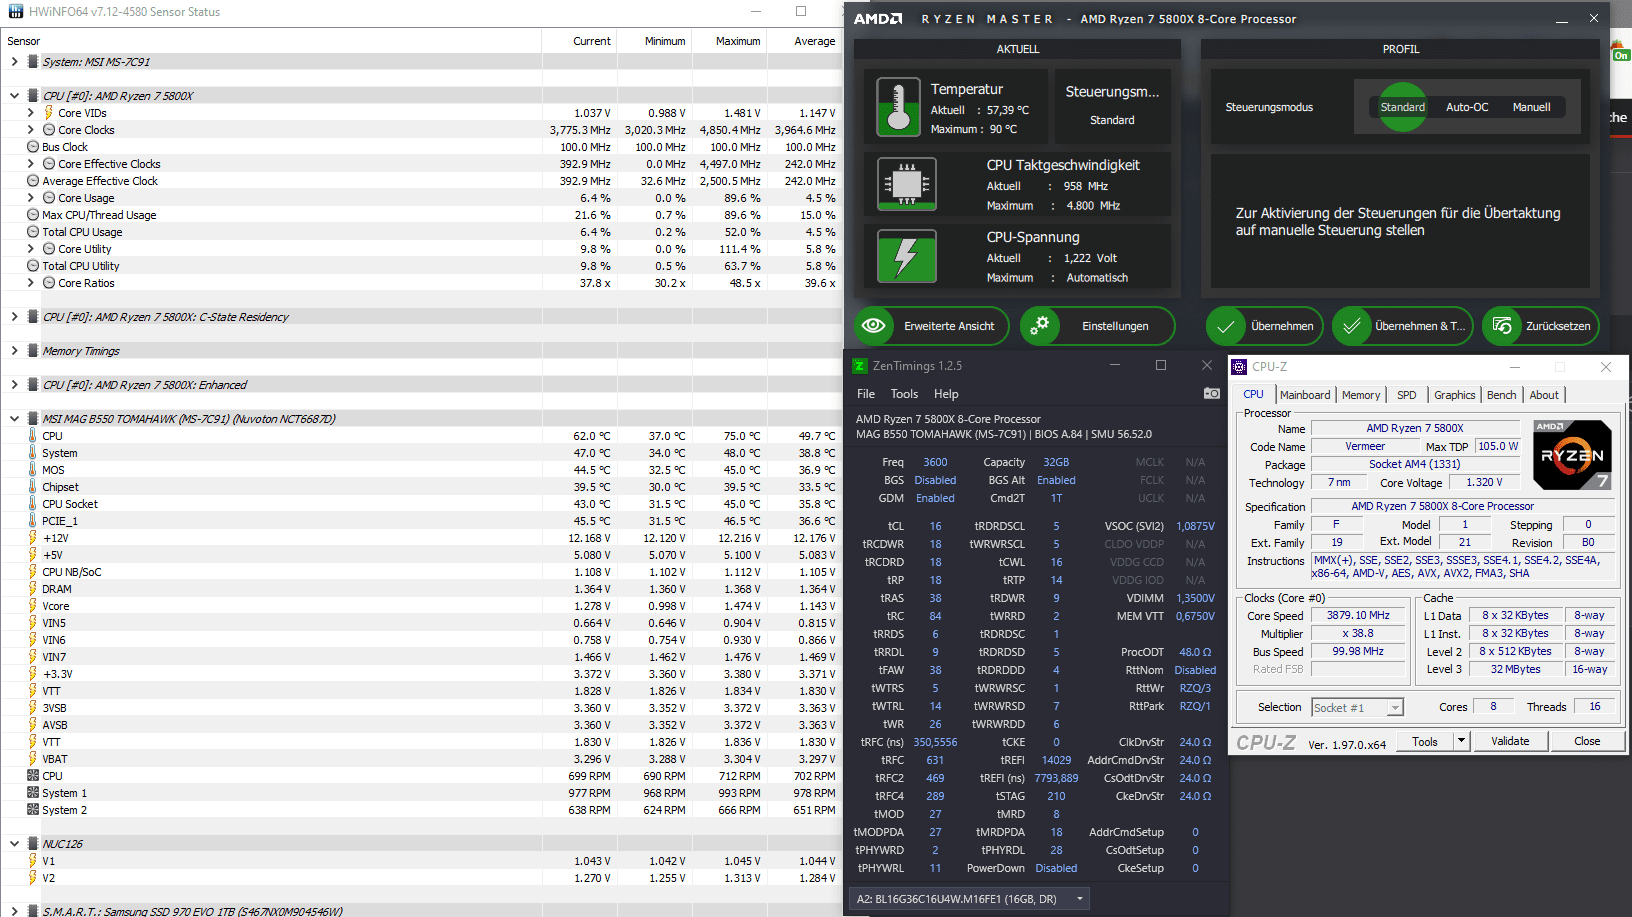Switch to the Graphics tab in CPU-Z
1632x917 pixels.
(x=1454, y=395)
